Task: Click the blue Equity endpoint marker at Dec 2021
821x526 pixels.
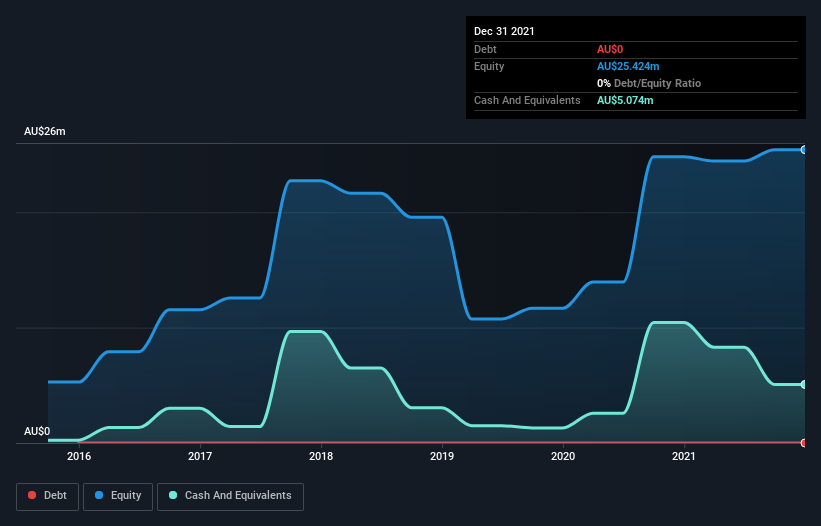Action: (x=804, y=150)
